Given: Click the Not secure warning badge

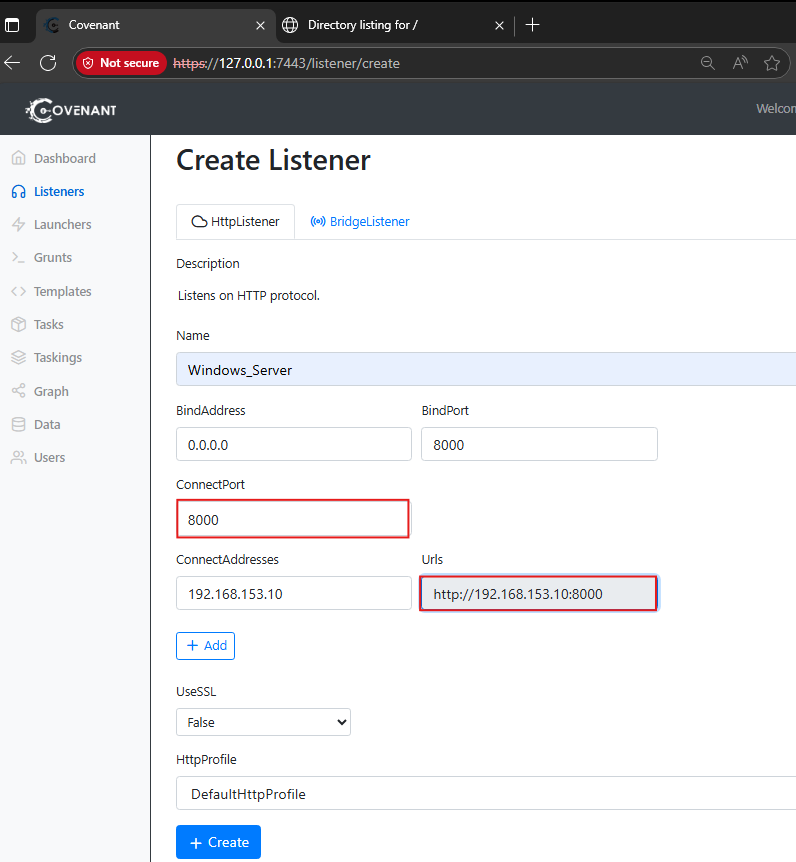Looking at the screenshot, I should (121, 63).
